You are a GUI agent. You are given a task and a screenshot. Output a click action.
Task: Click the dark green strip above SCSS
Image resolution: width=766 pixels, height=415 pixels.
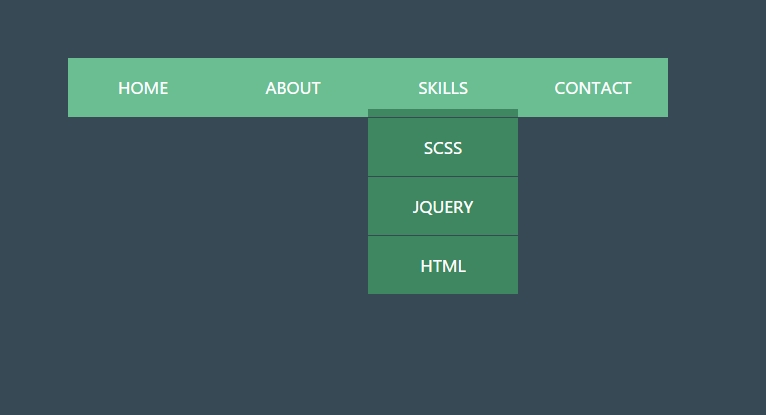(x=443, y=113)
